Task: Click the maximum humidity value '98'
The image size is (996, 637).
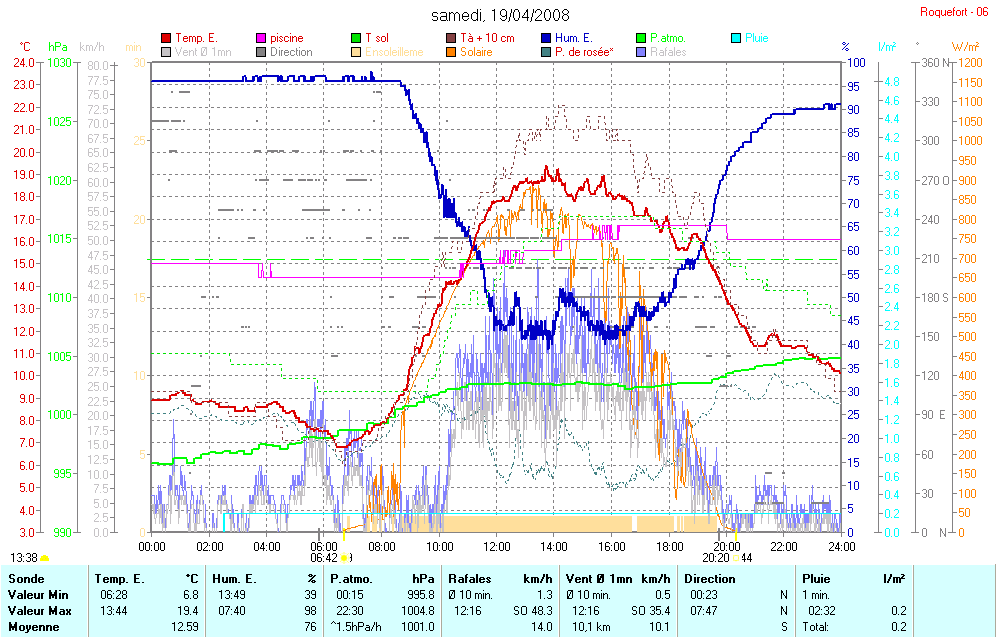Action: click(x=311, y=611)
